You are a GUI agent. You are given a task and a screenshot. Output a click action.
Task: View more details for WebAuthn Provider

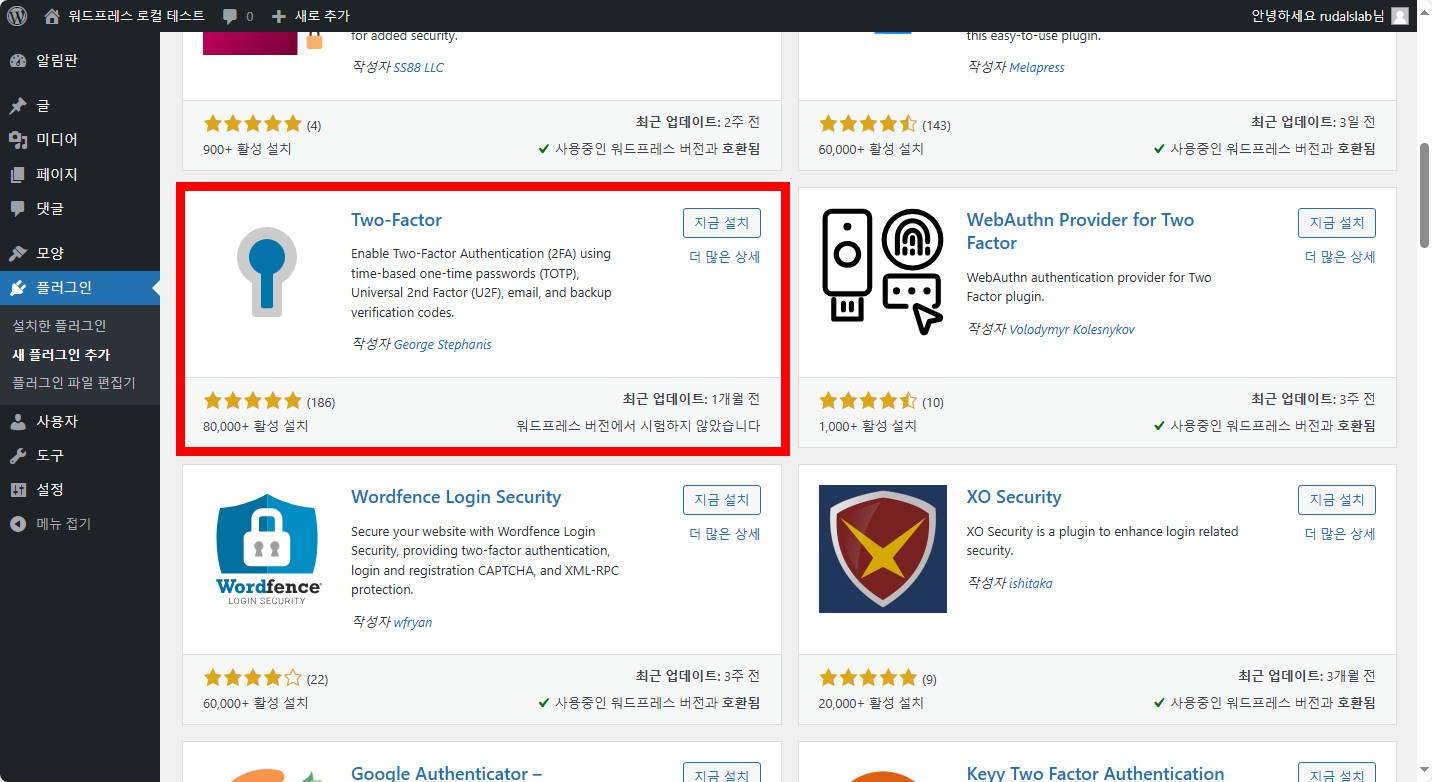[x=1340, y=256]
